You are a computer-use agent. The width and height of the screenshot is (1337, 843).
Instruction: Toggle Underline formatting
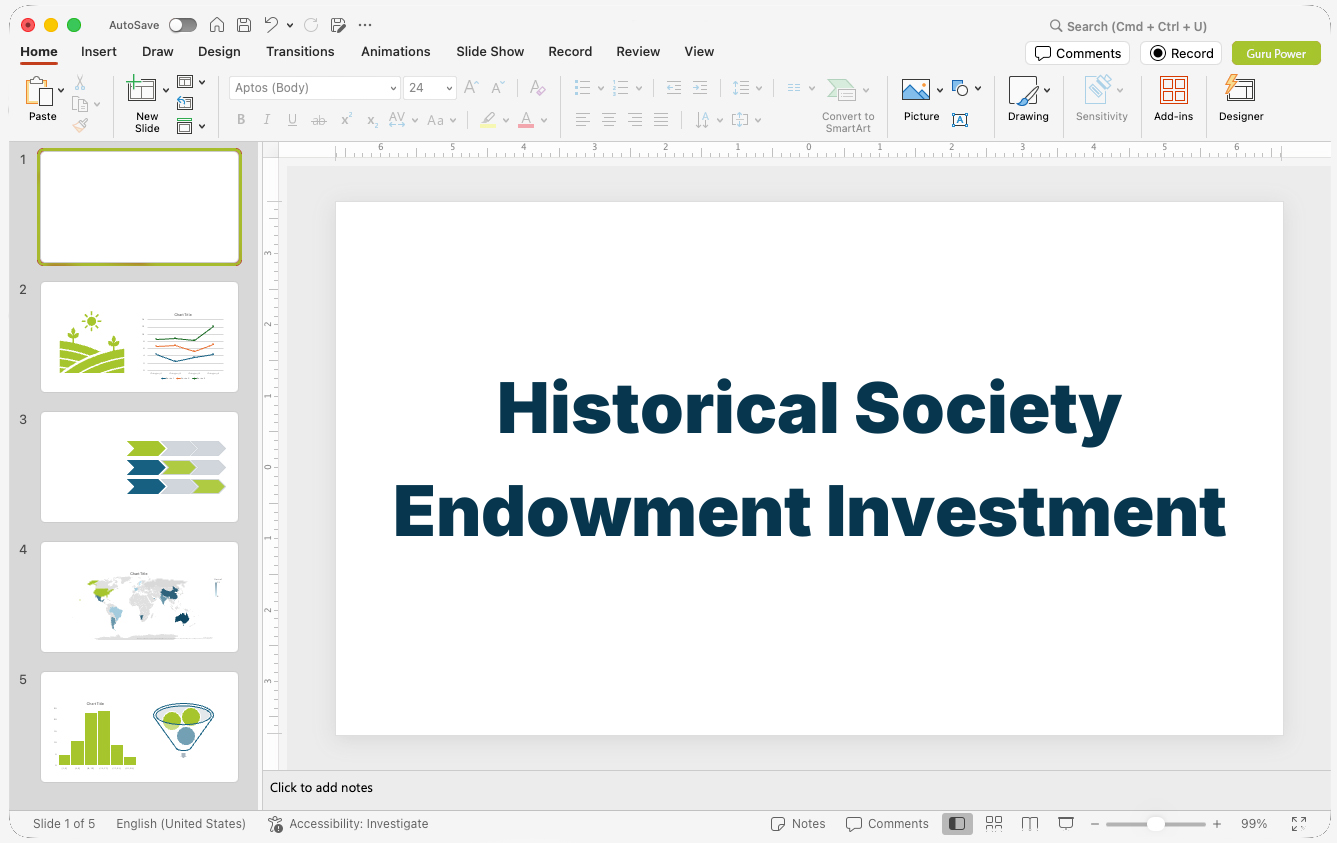tap(293, 120)
